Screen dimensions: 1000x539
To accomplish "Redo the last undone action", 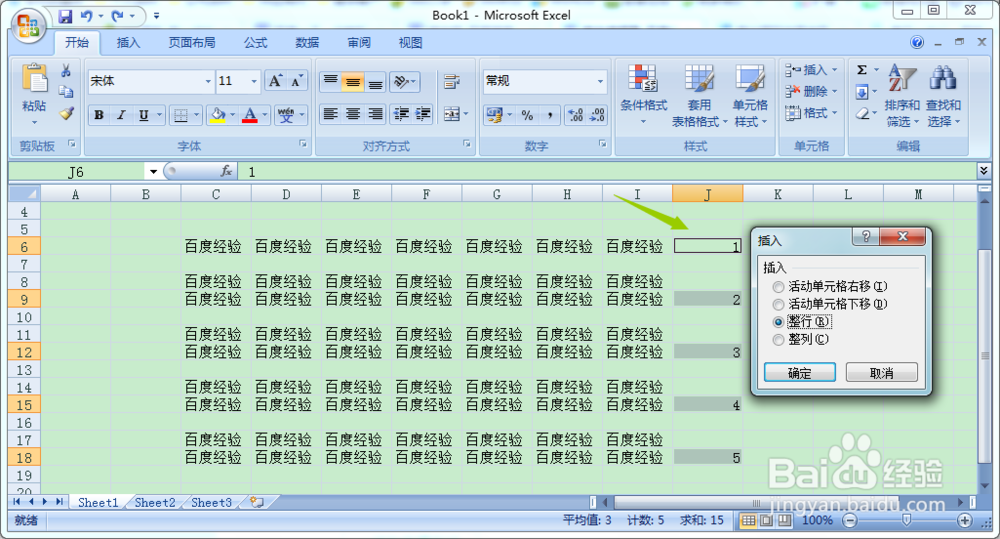I will pyautogui.click(x=118, y=16).
